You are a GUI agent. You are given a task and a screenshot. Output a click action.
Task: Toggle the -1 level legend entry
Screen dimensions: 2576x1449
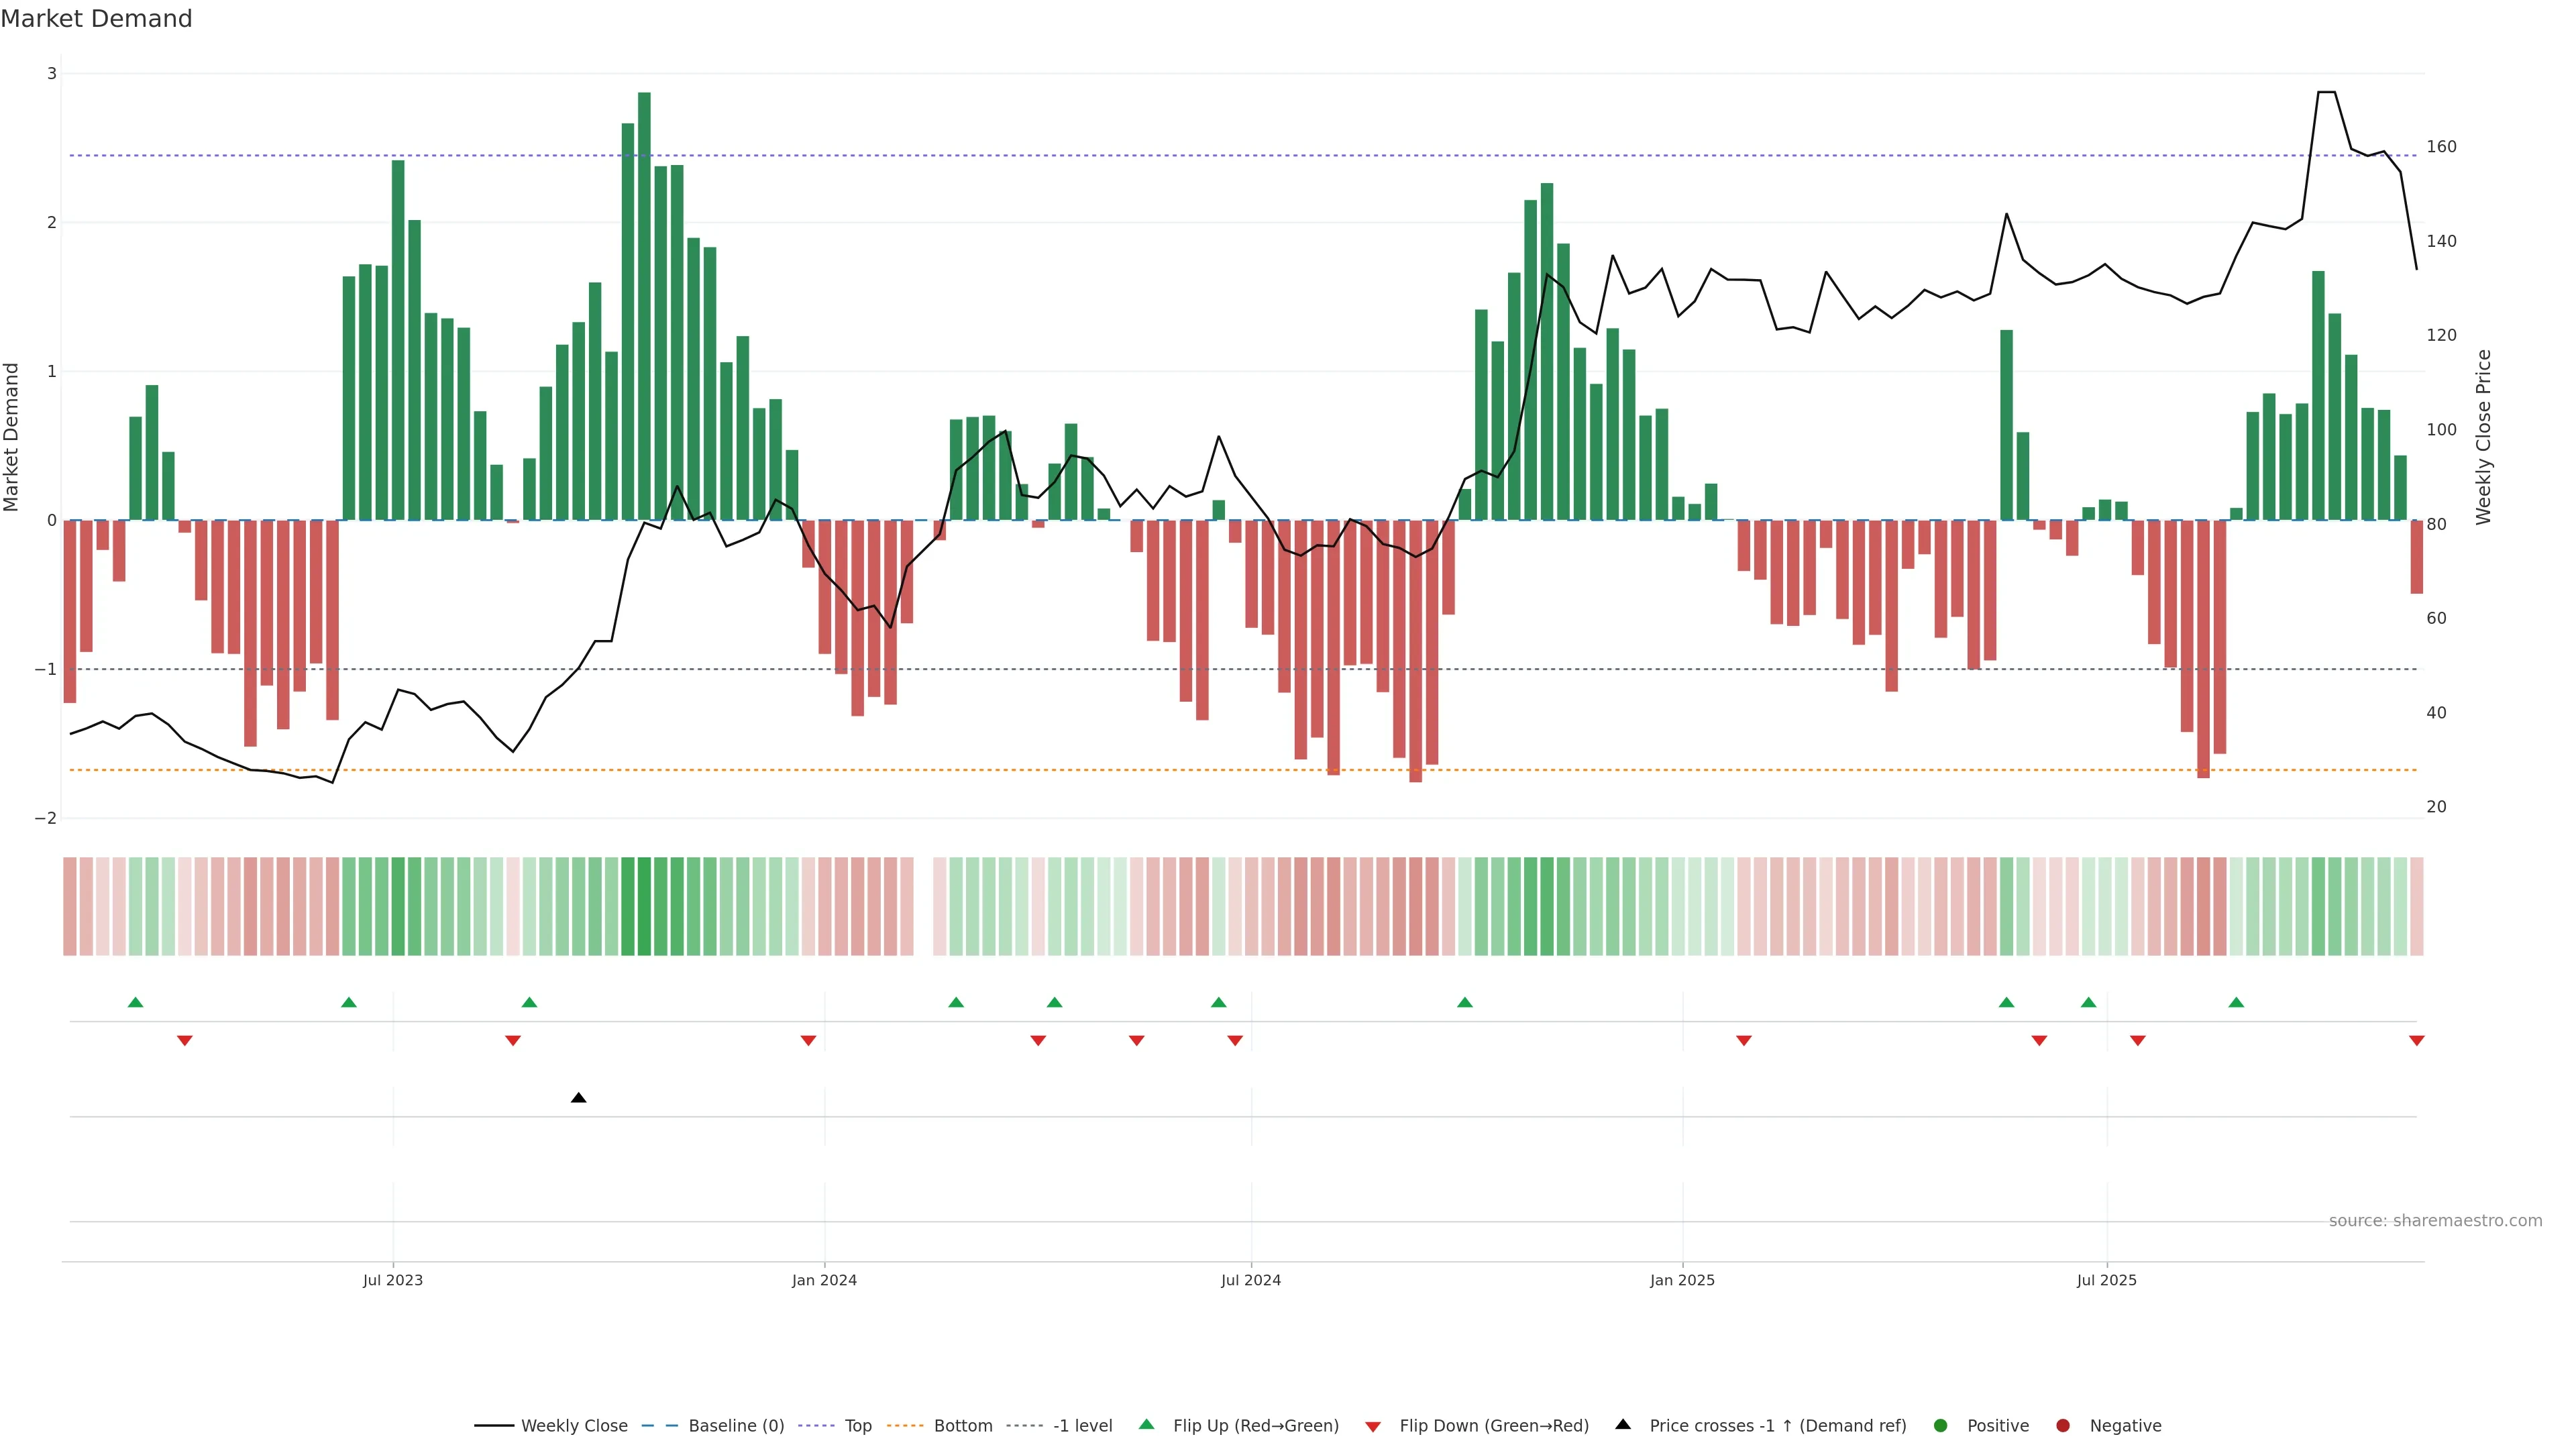pos(1082,1425)
